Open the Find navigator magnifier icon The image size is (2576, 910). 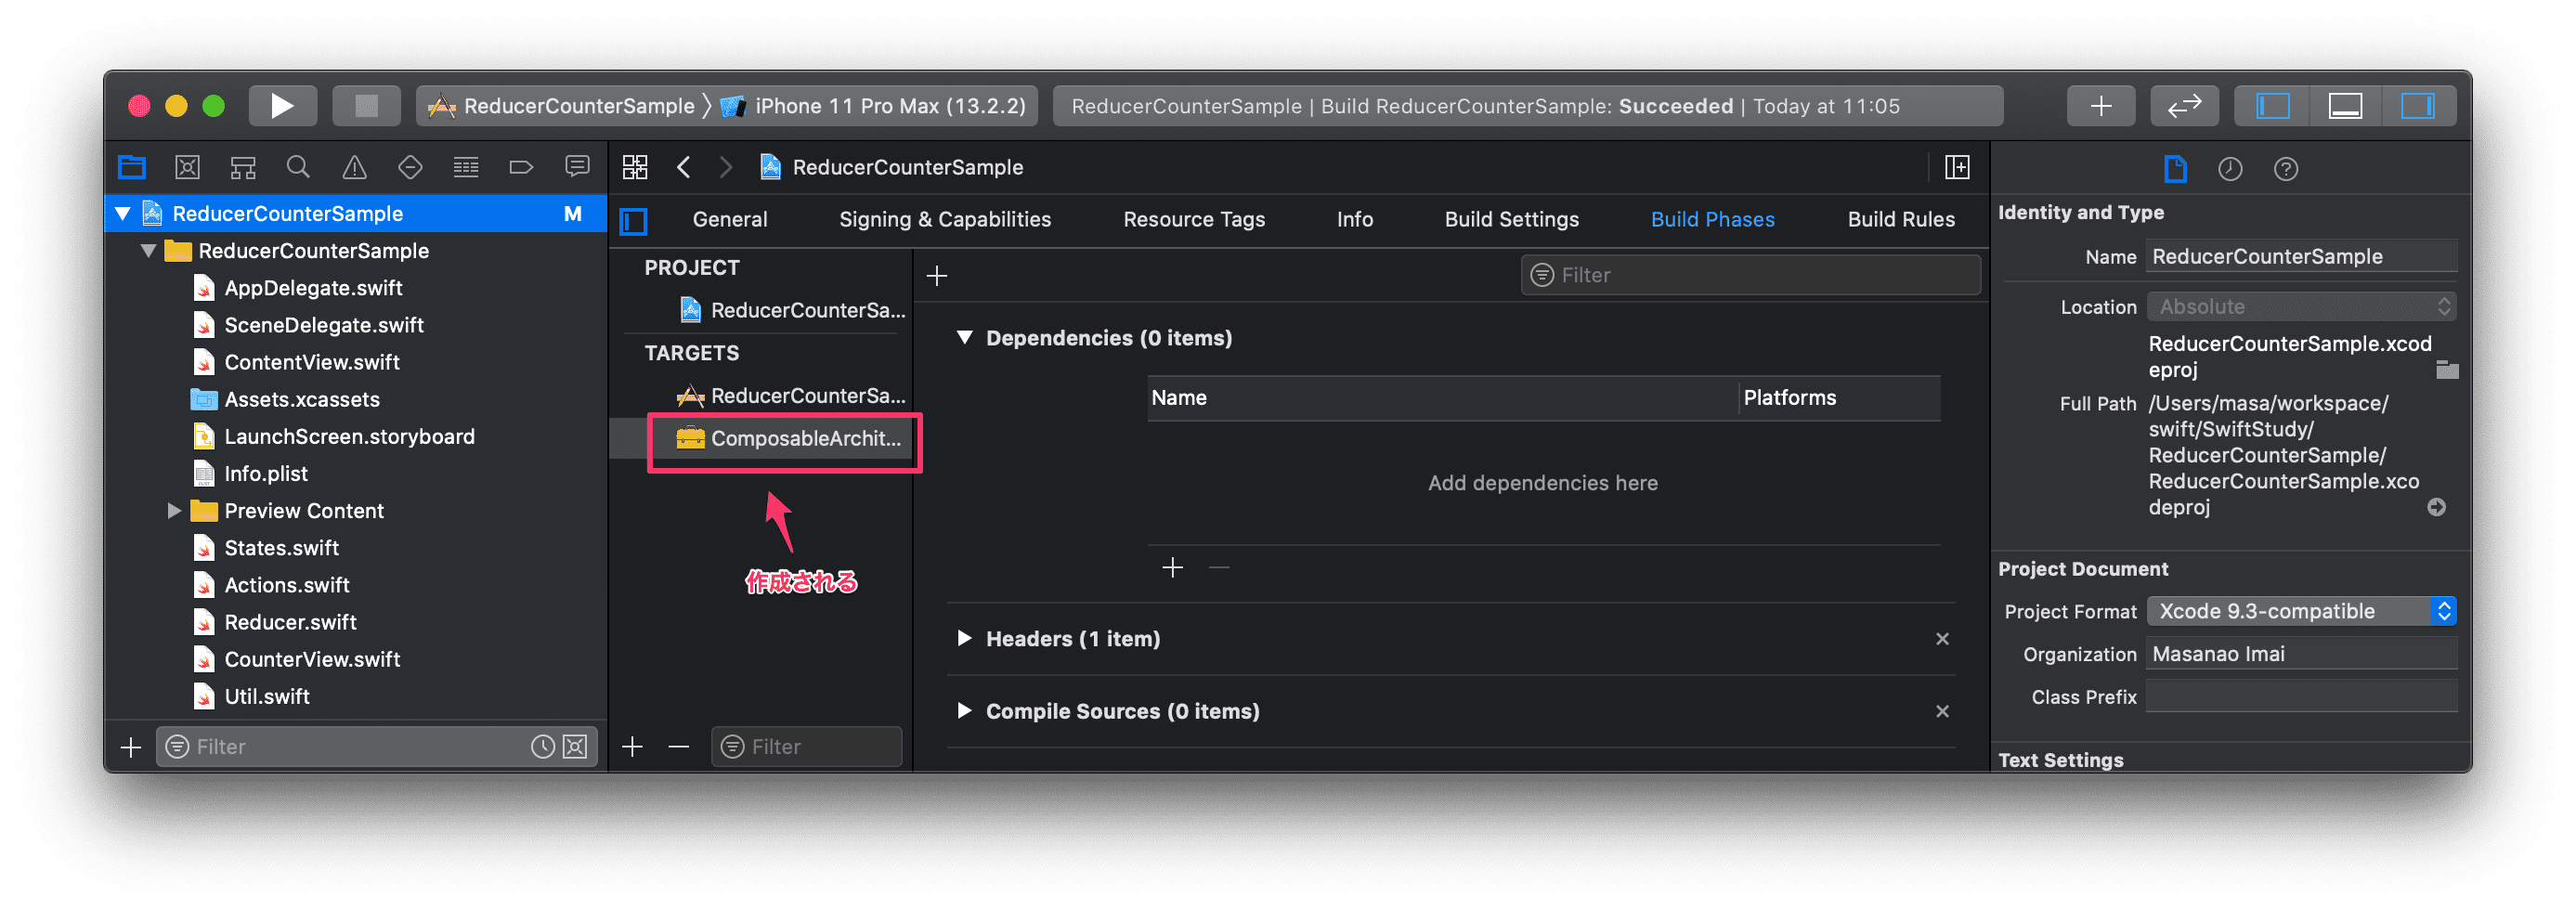298,167
